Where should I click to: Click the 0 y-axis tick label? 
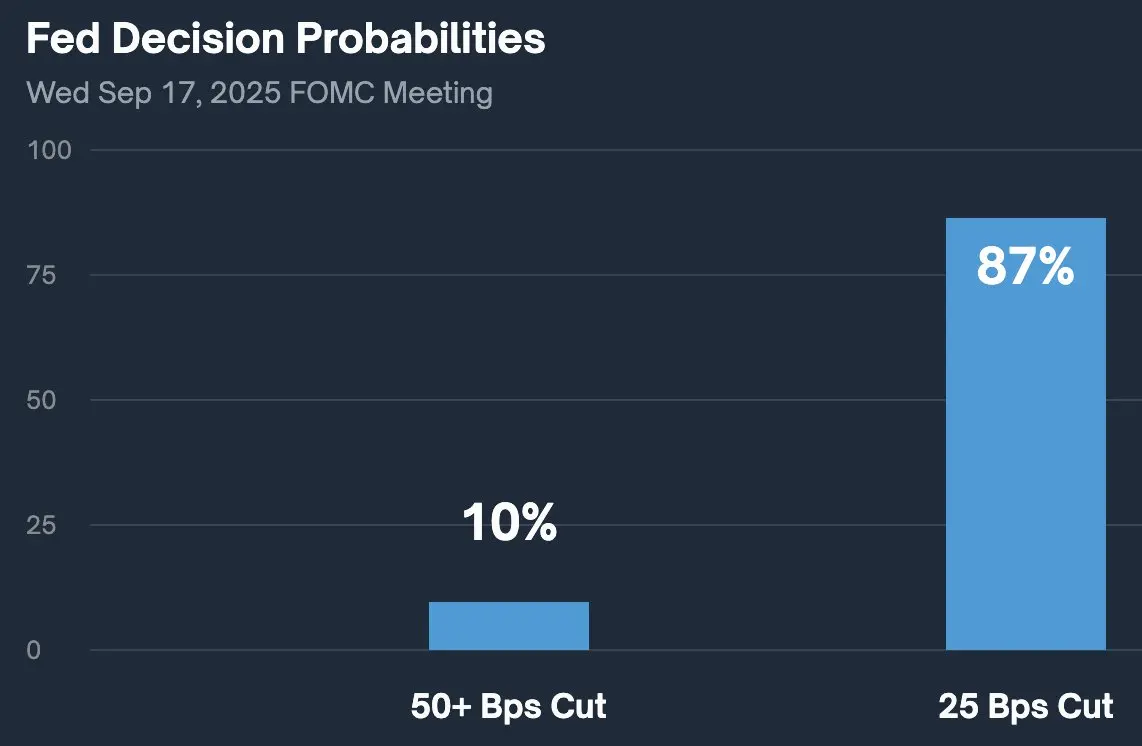coord(34,650)
